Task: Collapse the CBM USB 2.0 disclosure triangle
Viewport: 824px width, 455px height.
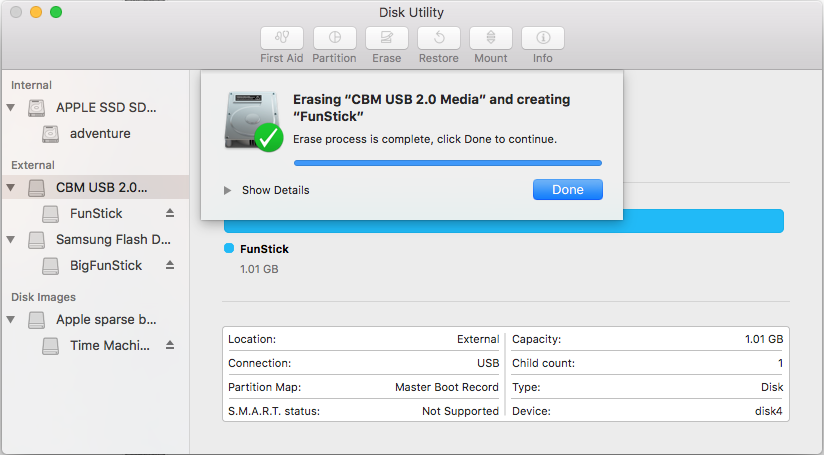Action: (x=11, y=188)
